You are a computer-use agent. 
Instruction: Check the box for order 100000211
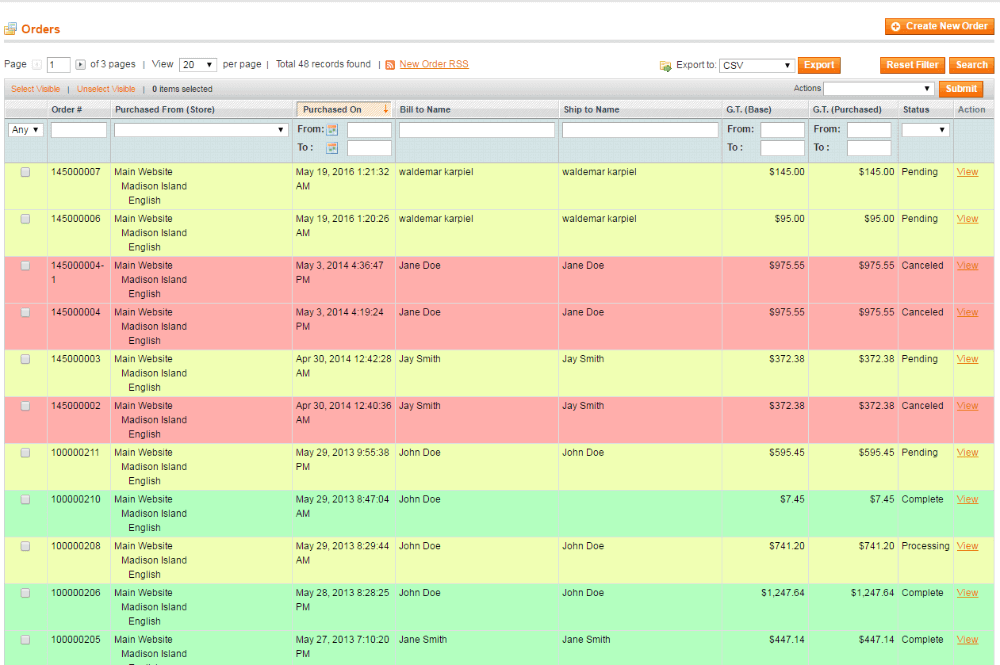coord(25,452)
